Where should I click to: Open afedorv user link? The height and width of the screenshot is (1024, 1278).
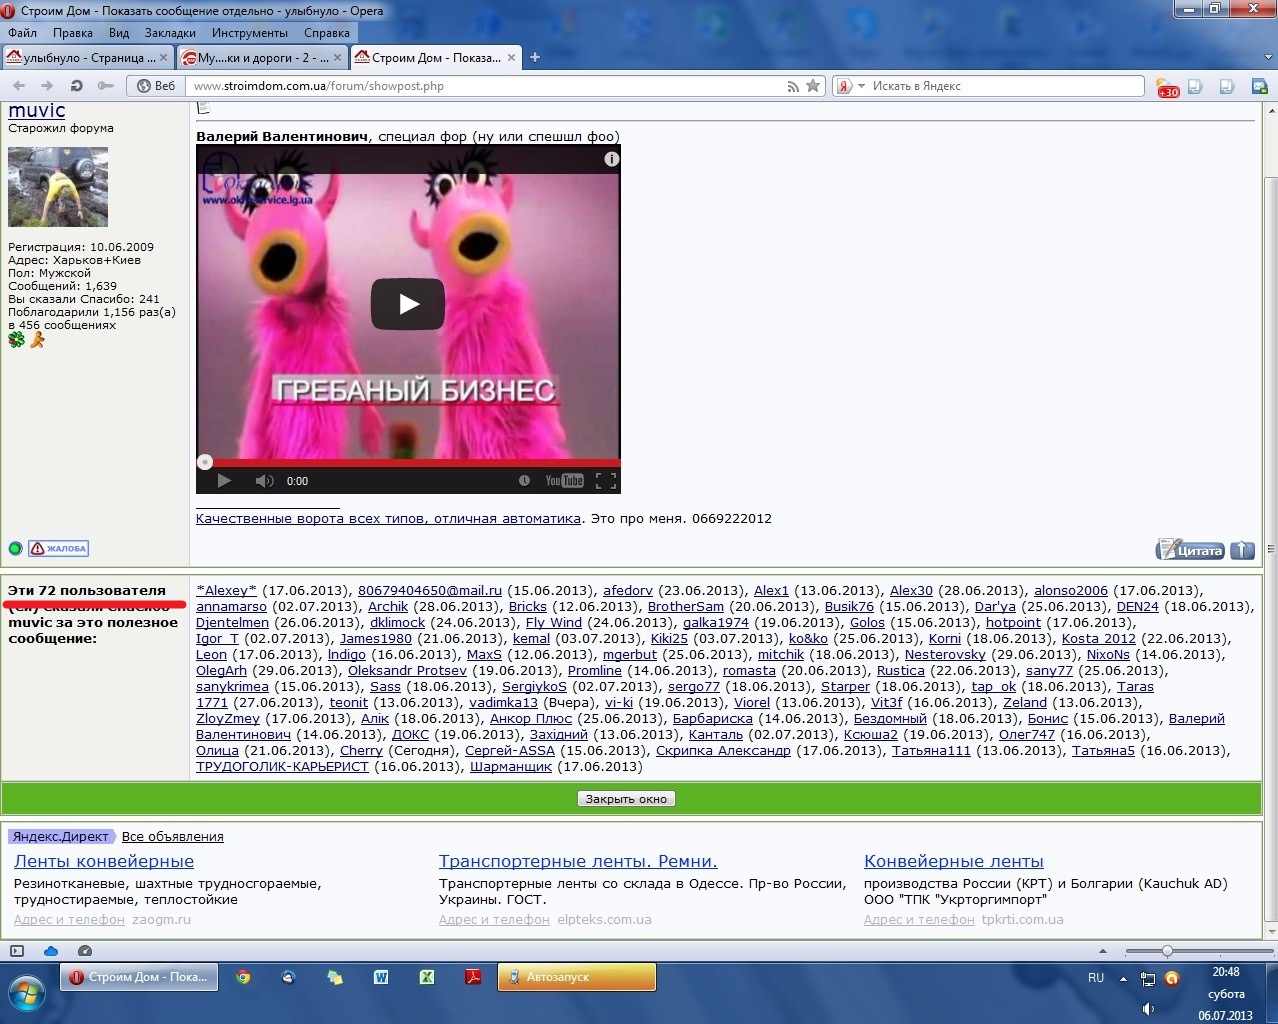coord(628,591)
